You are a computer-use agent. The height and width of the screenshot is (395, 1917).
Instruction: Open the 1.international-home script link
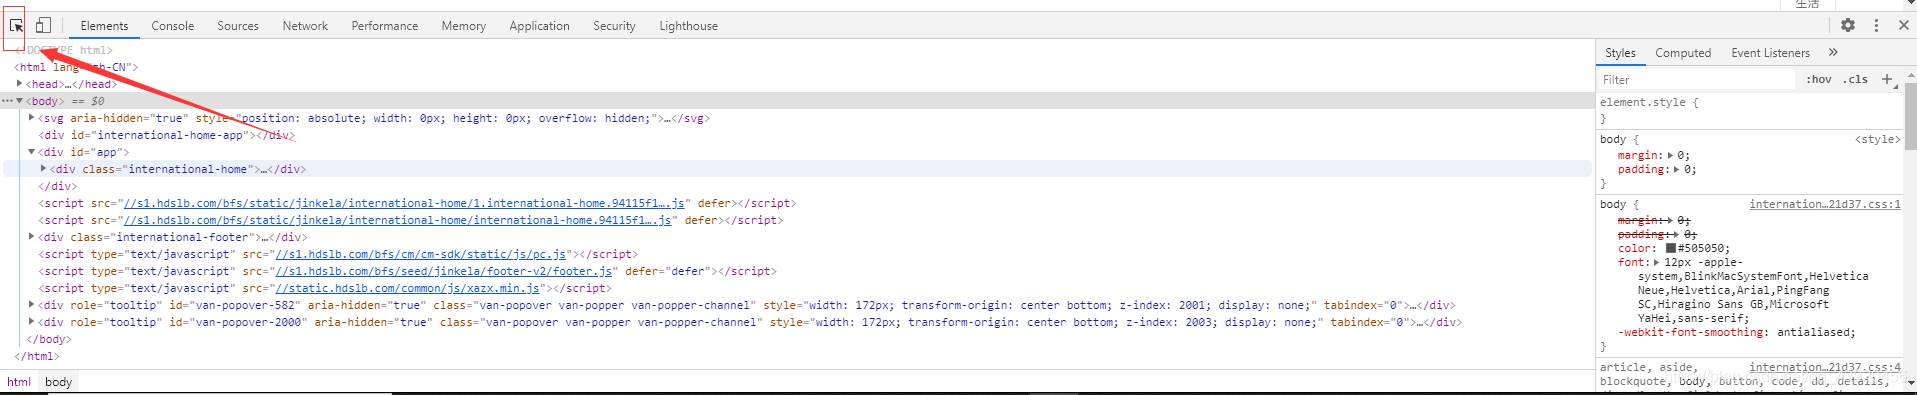[x=404, y=203]
